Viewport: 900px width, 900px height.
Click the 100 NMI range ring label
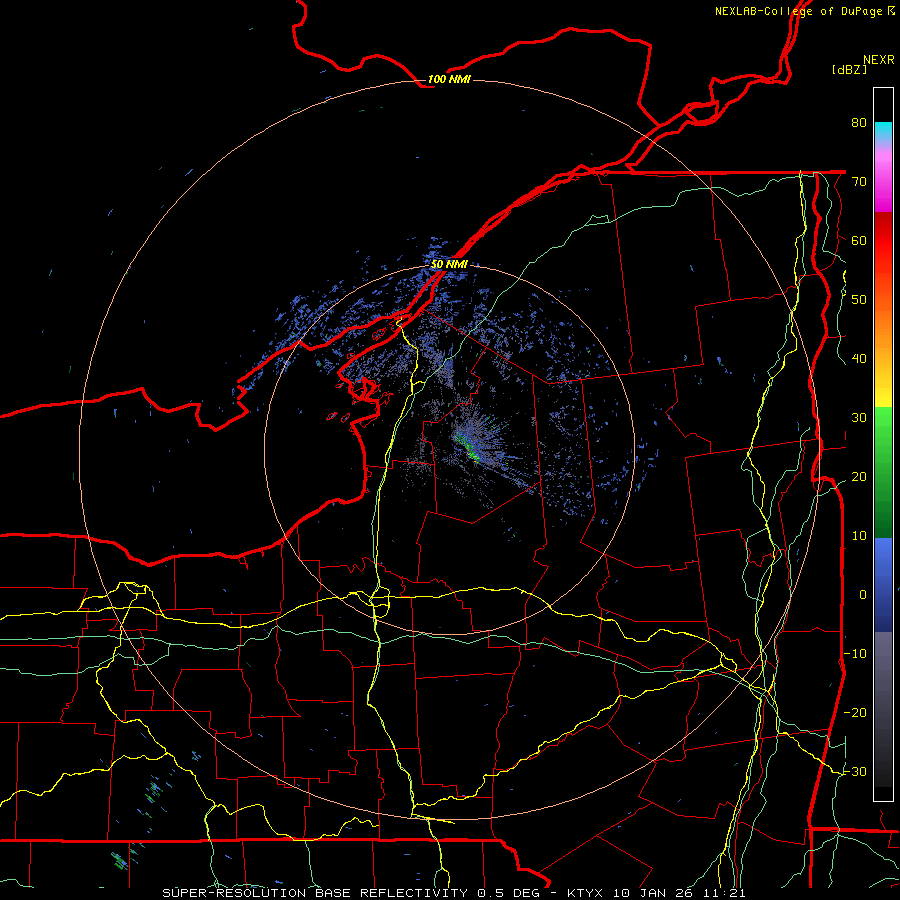click(449, 79)
